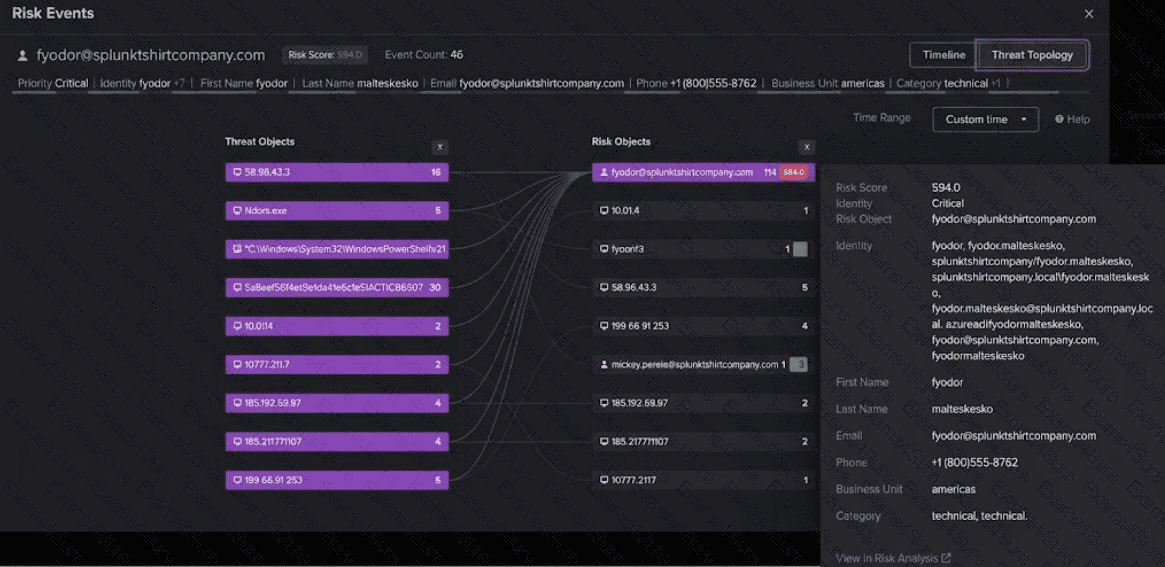Click person icon on mickey.pereie risk object
This screenshot has width=1165, height=567.
604,365
